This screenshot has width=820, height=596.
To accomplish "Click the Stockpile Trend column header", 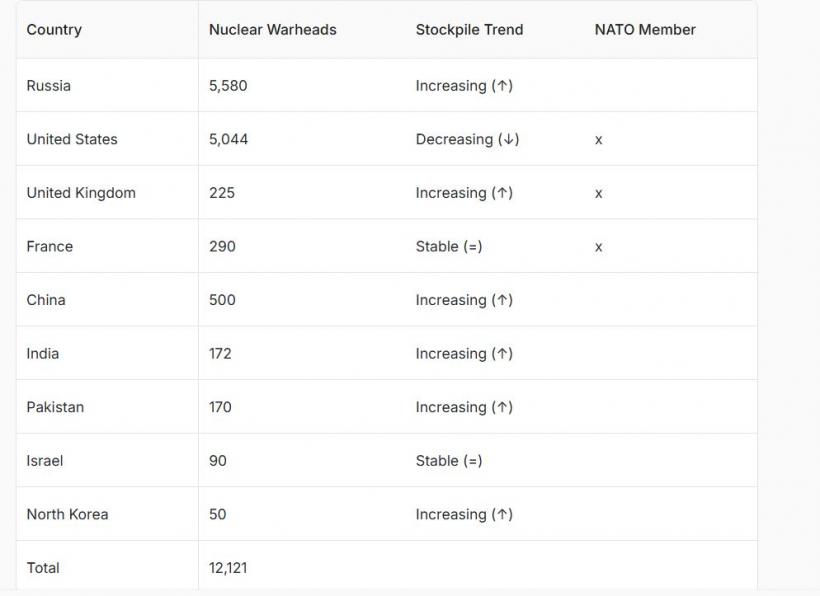I will [469, 30].
